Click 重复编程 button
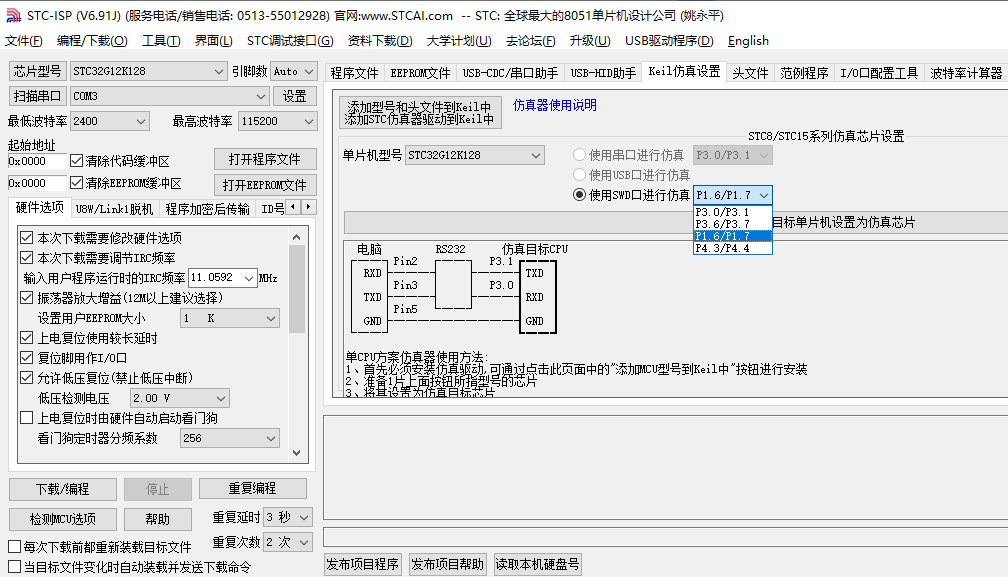Viewport: 1008px width, 577px height. click(x=253, y=488)
